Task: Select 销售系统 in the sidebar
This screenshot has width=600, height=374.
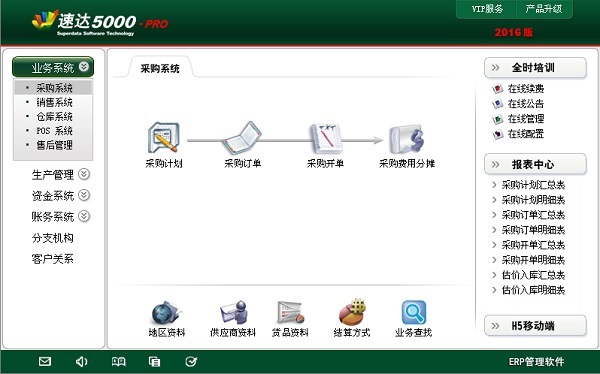Action: coord(54,102)
